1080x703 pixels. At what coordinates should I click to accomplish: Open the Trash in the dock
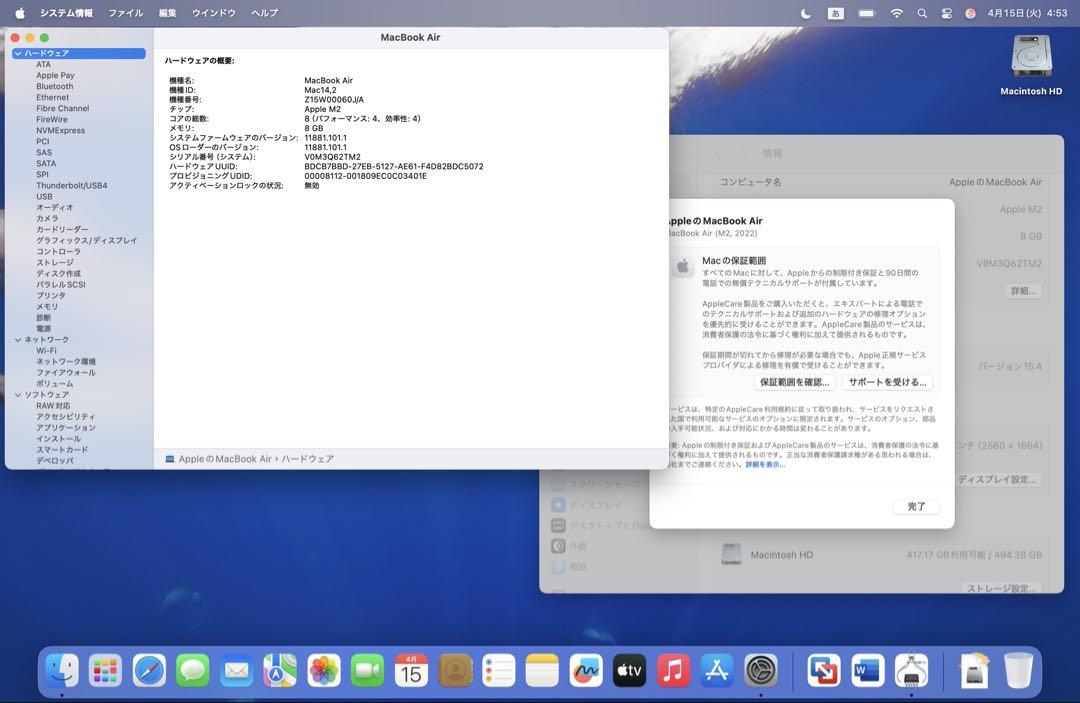tap(1018, 671)
